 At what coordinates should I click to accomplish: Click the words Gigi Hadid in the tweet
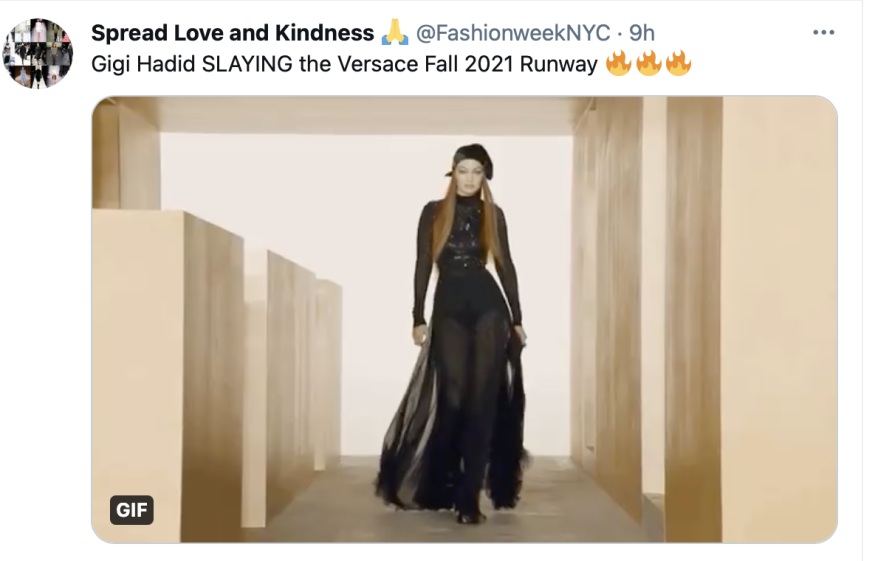pos(143,64)
